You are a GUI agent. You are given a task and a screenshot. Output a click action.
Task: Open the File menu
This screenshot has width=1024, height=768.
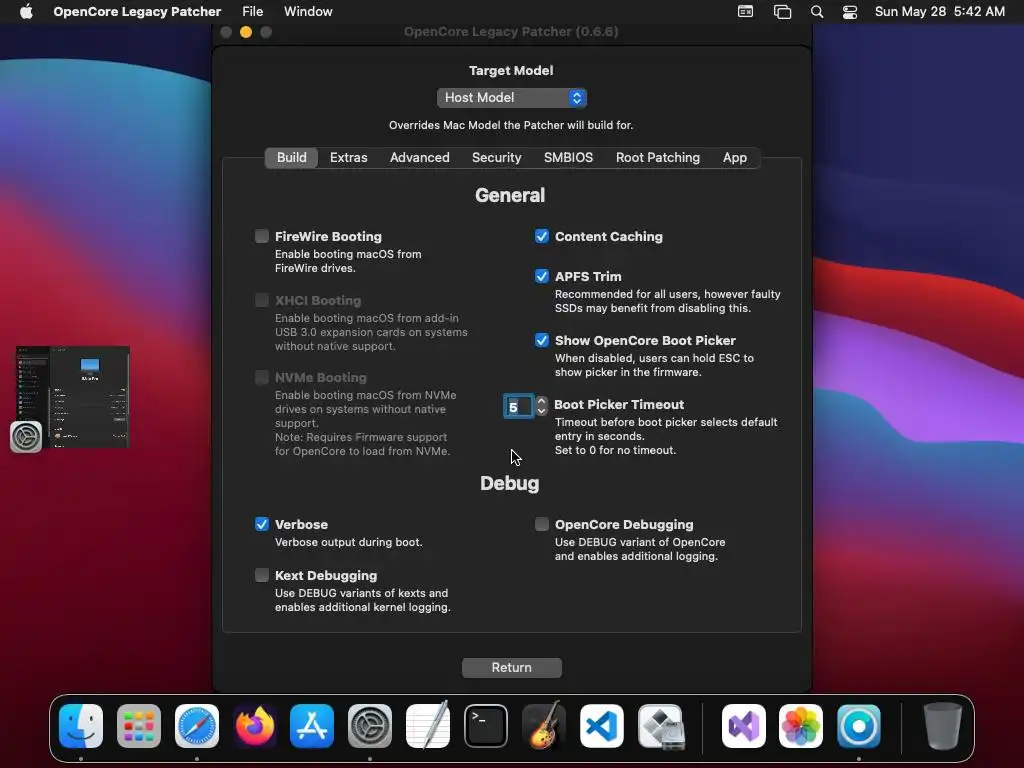click(253, 12)
